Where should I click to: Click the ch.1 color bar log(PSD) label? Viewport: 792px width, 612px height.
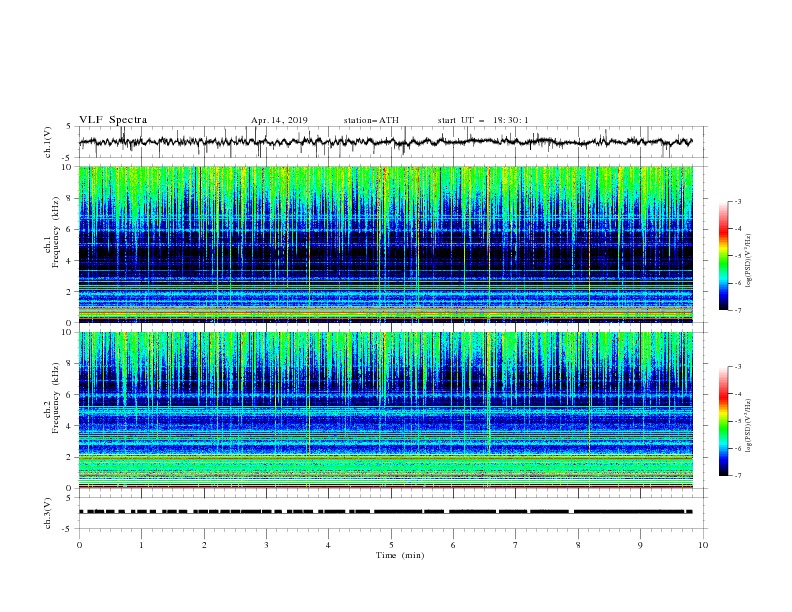749,261
